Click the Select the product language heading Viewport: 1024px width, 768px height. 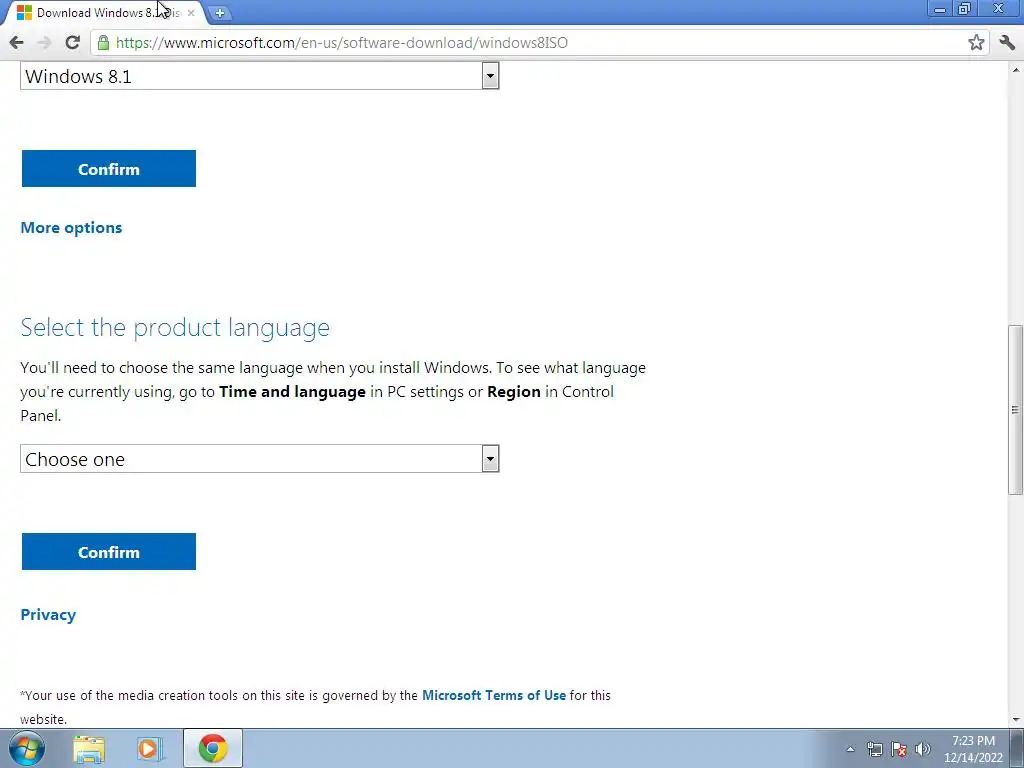coord(175,327)
